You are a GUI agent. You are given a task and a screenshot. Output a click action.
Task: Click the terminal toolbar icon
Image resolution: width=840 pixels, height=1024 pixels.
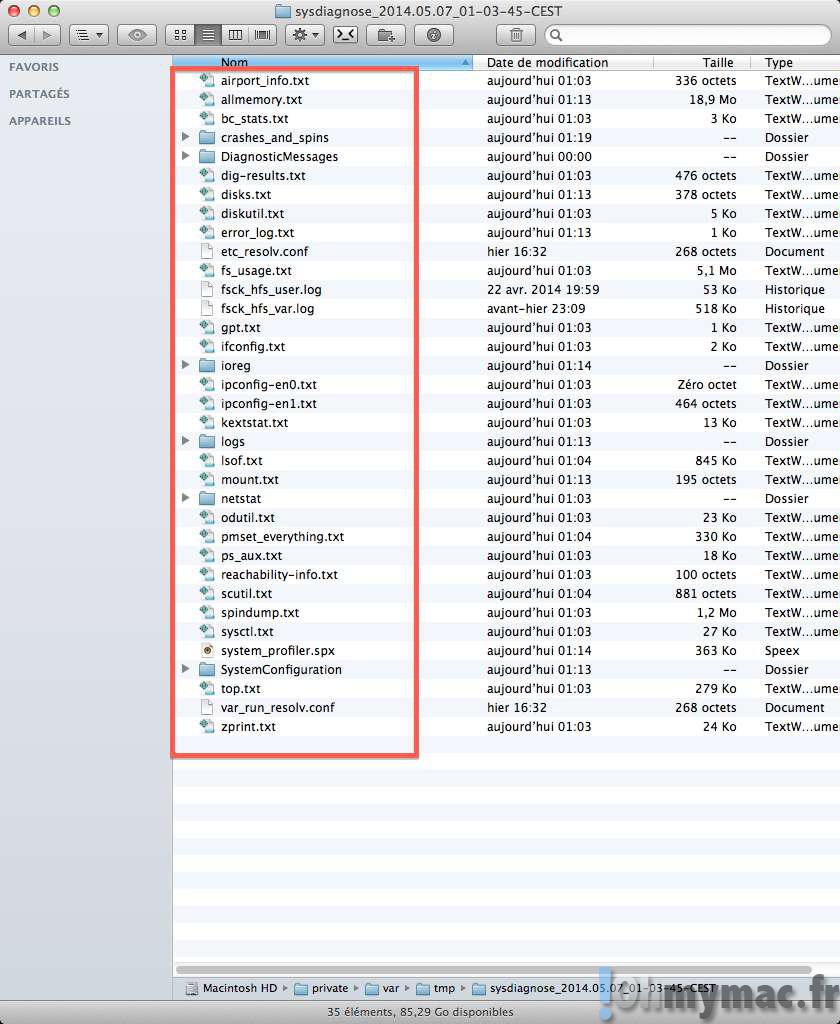coord(344,35)
